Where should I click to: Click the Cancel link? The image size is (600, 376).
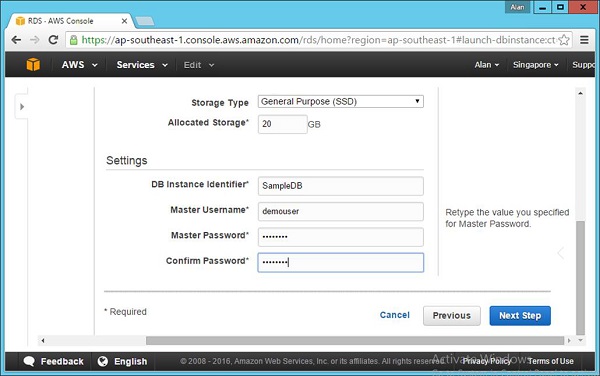[x=395, y=315]
